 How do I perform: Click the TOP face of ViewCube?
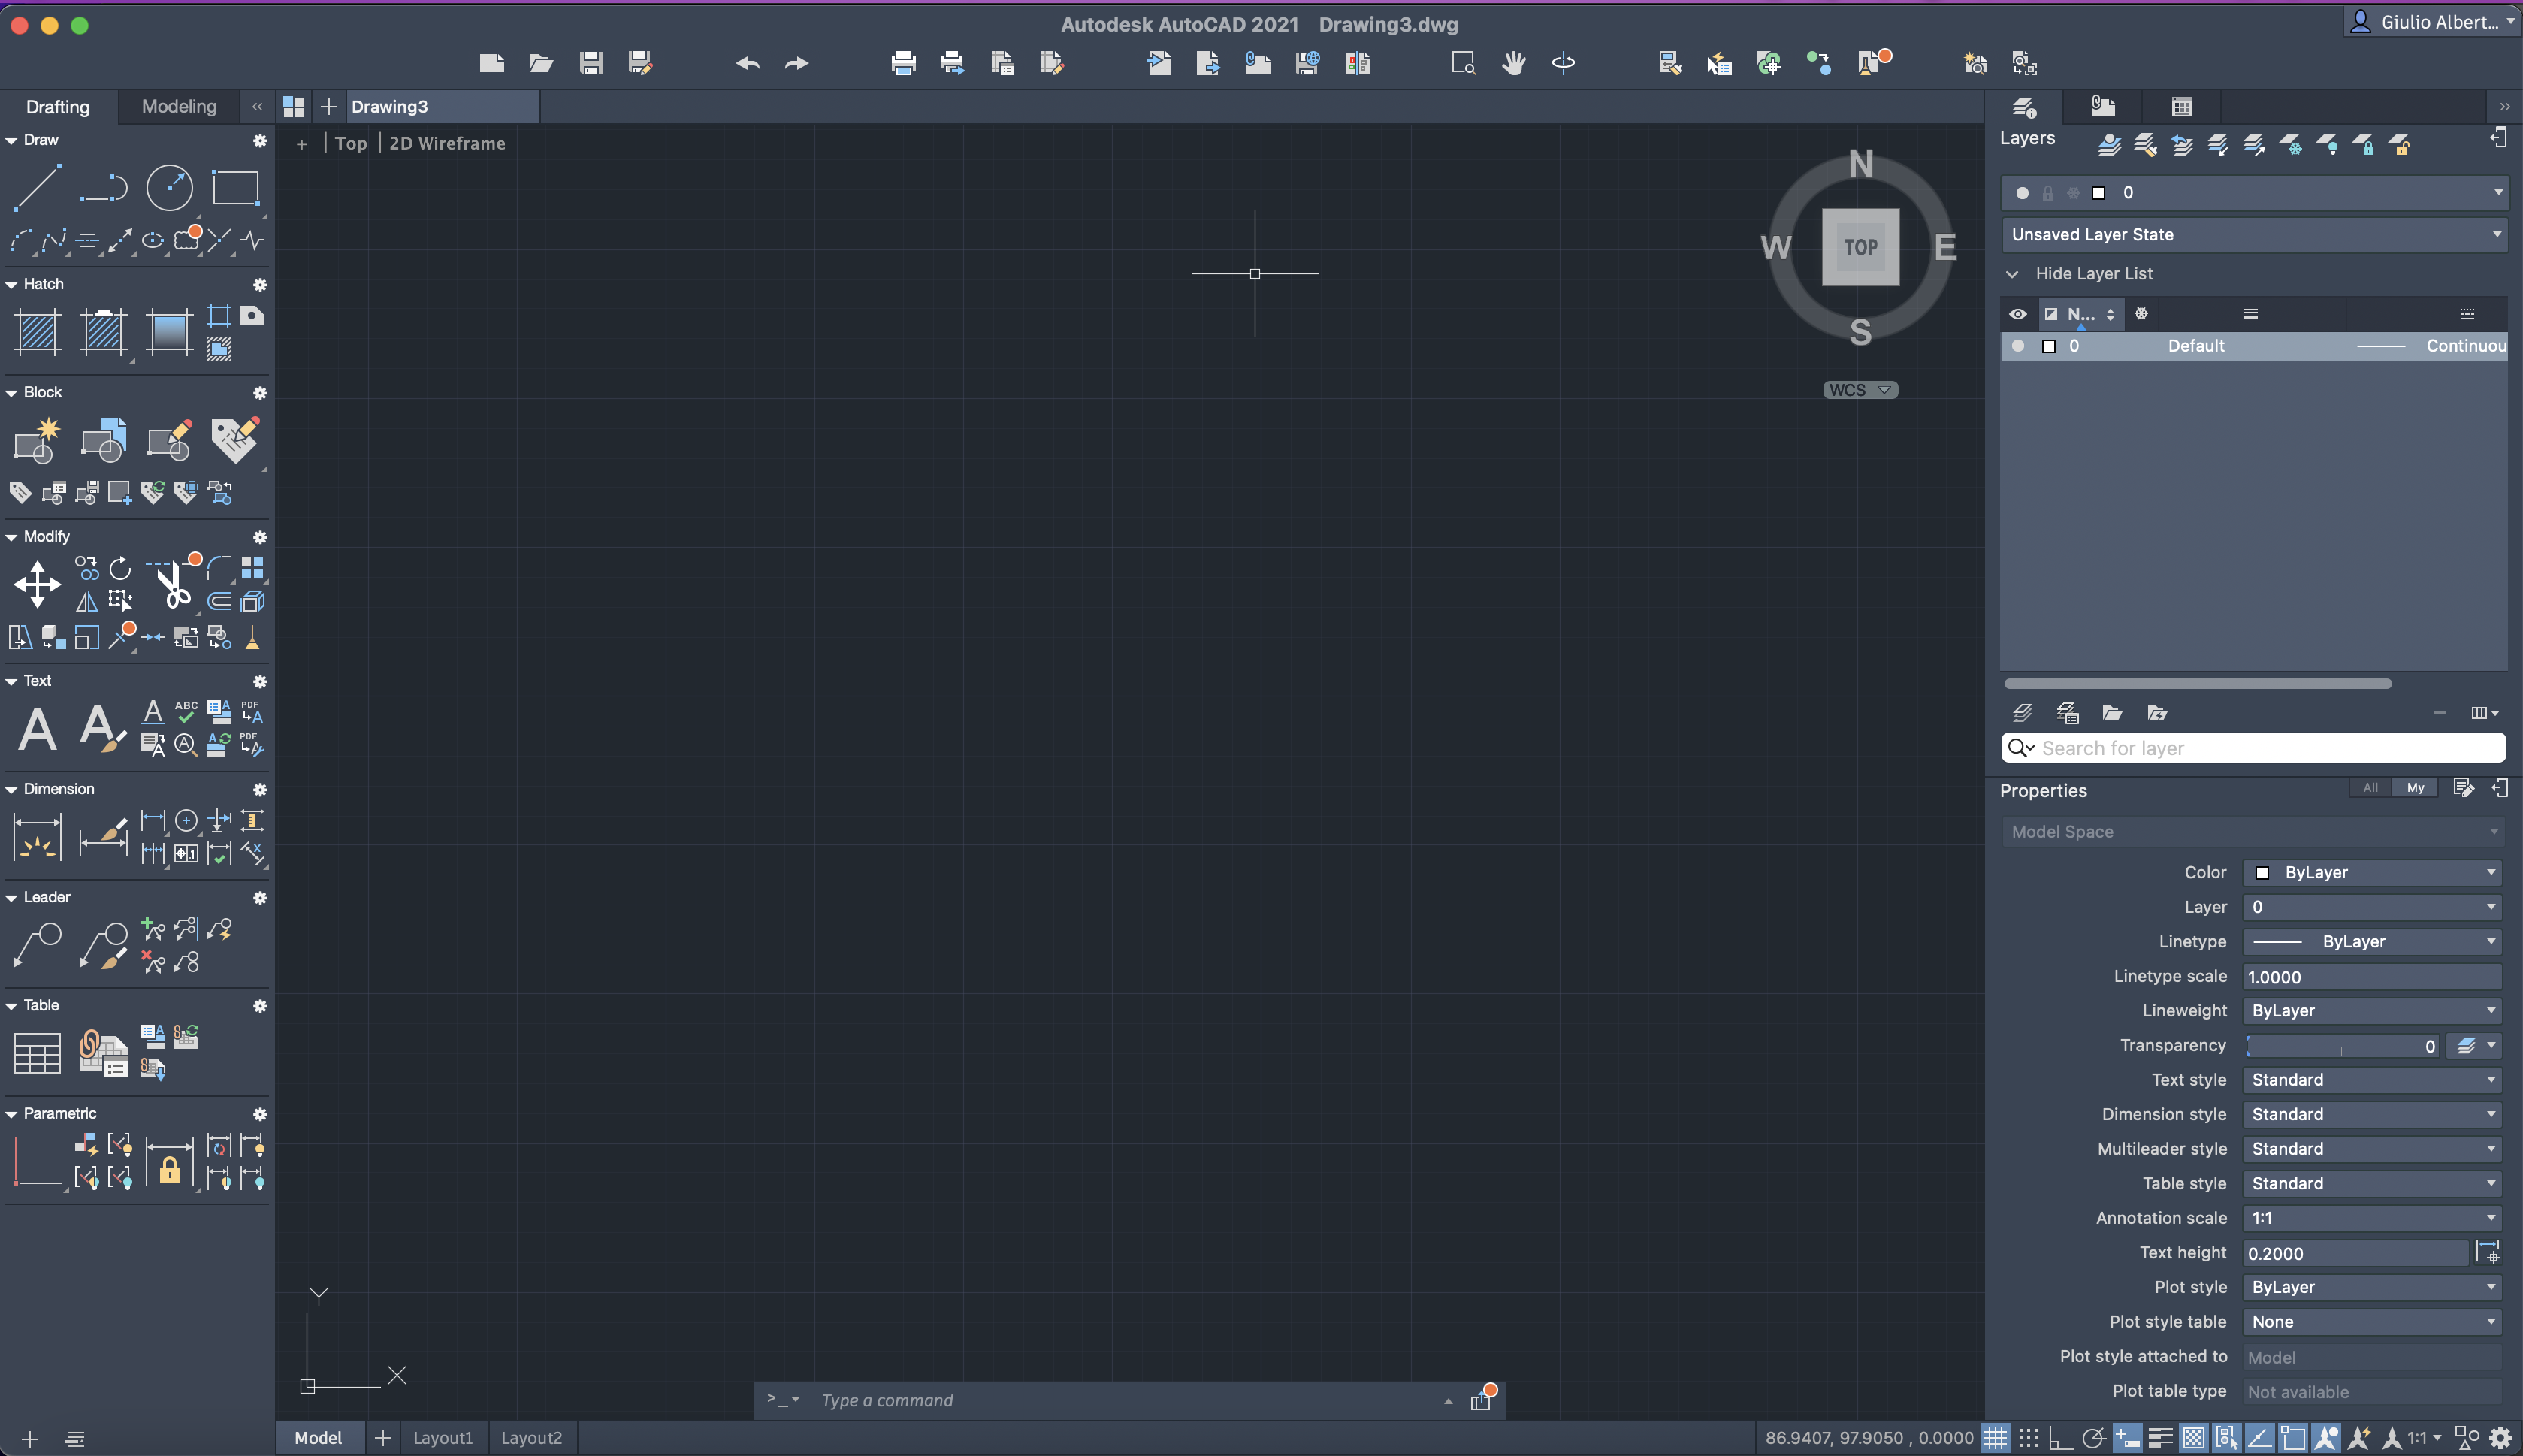click(1860, 247)
